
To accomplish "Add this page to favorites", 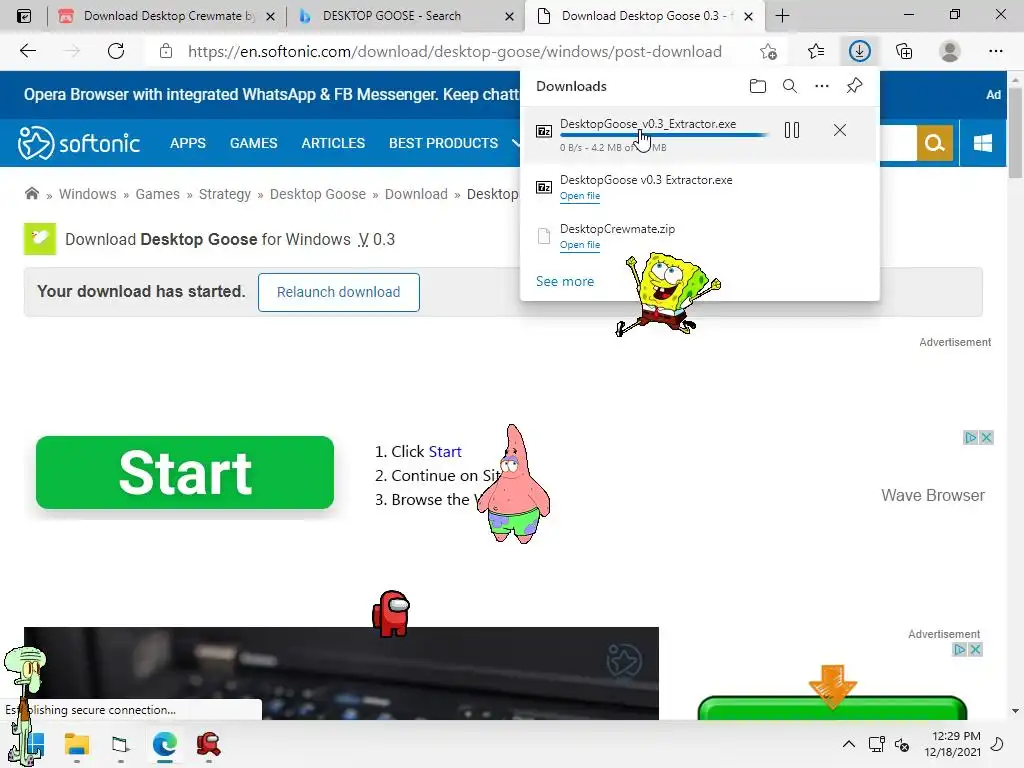I will [x=769, y=51].
